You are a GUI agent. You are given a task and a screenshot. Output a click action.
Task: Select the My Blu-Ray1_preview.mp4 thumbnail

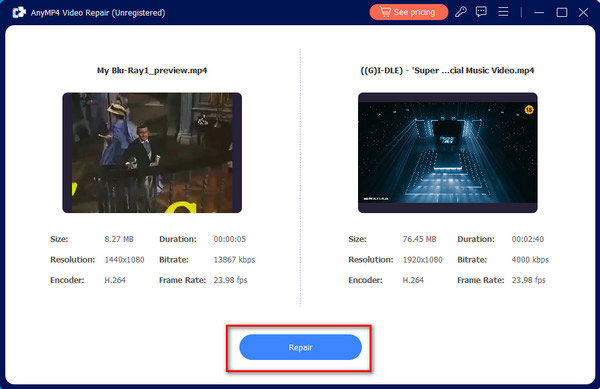pos(152,153)
